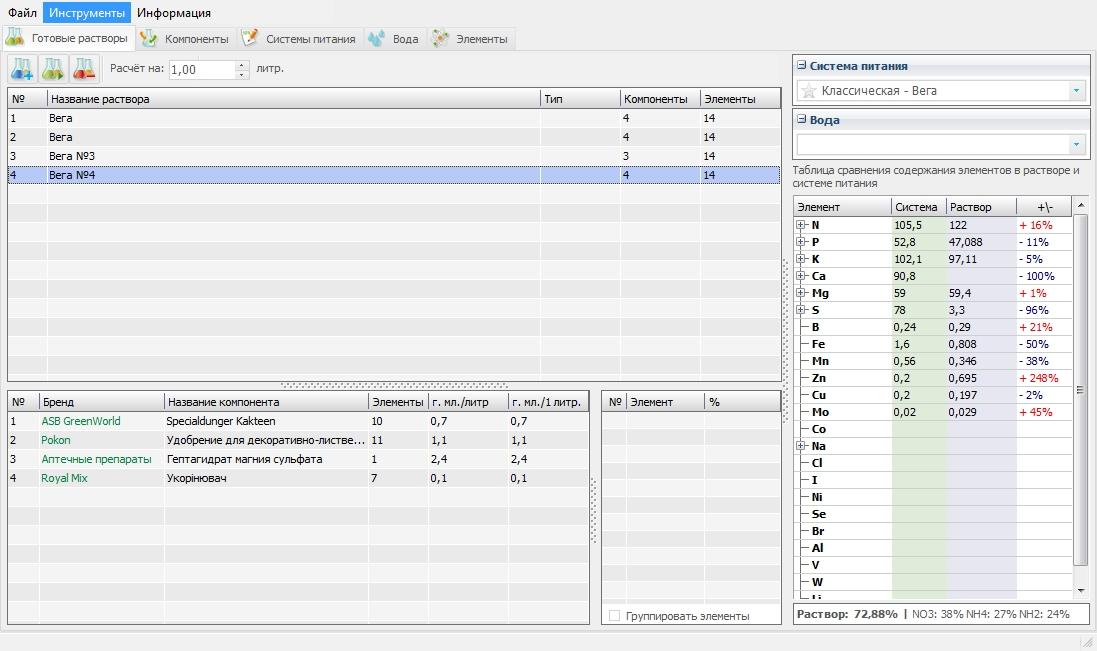This screenshot has height=651, width=1097.
Task: Expand the Ca element tree node
Action: (801, 276)
